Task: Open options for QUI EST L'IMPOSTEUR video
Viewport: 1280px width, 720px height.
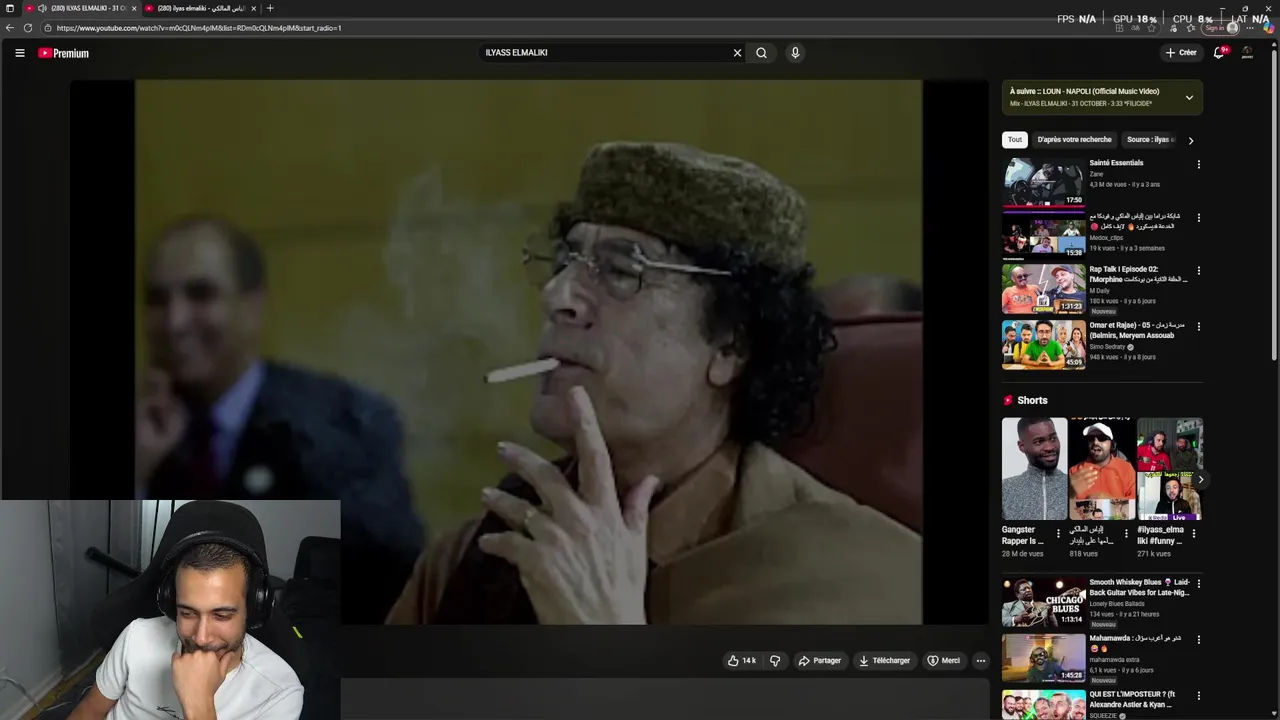Action: 1199,696
